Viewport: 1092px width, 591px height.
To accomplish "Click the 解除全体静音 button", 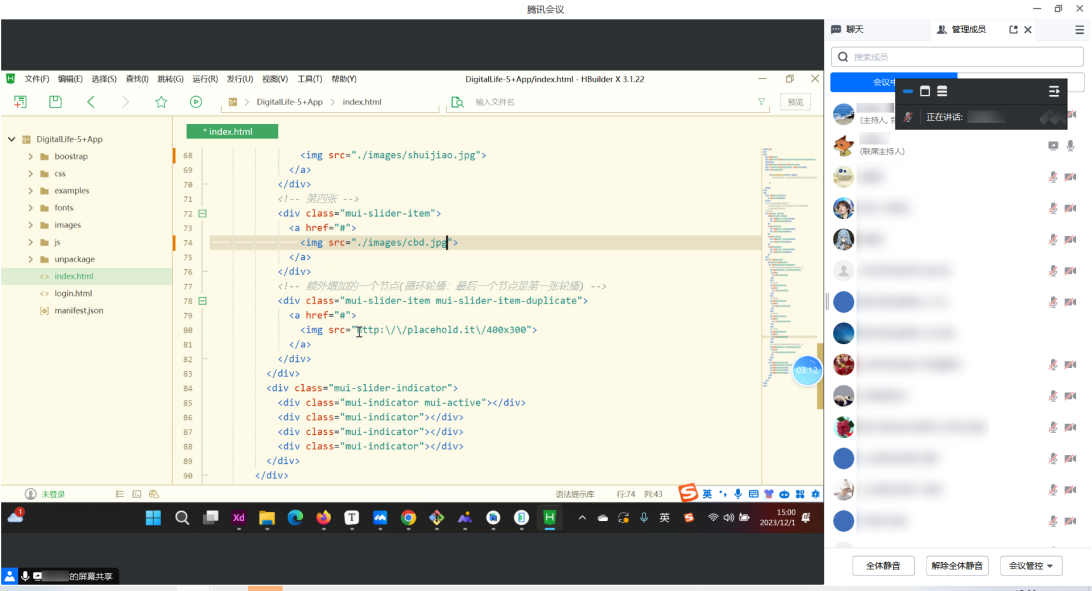I will pos(957,566).
